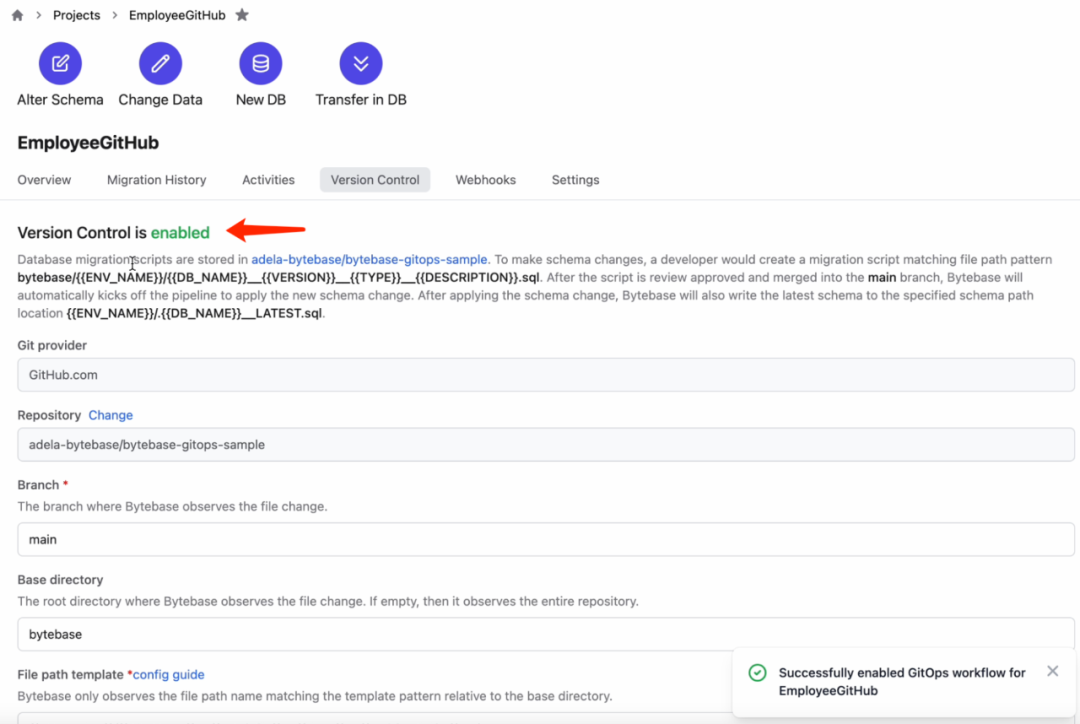The width and height of the screenshot is (1080, 724).
Task: Click the Change Data pencil icon
Action: click(160, 64)
